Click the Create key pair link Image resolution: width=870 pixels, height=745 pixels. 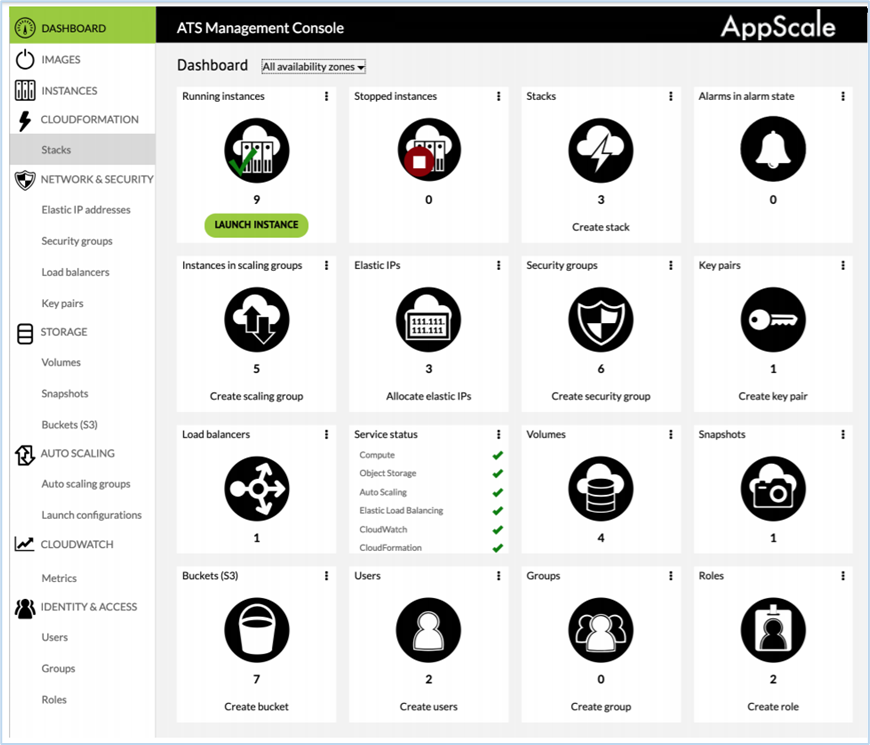pyautogui.click(x=773, y=396)
